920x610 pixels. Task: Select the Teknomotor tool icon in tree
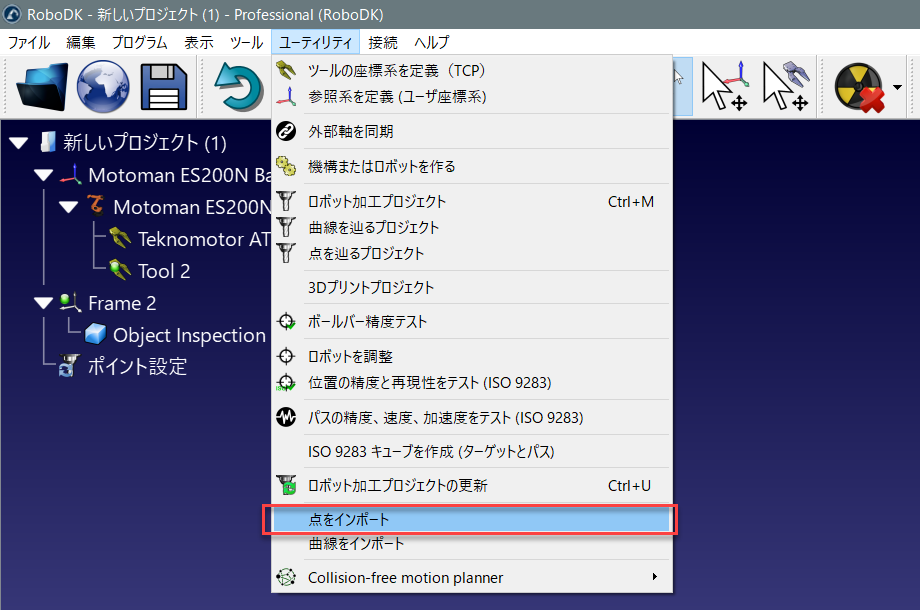click(120, 238)
